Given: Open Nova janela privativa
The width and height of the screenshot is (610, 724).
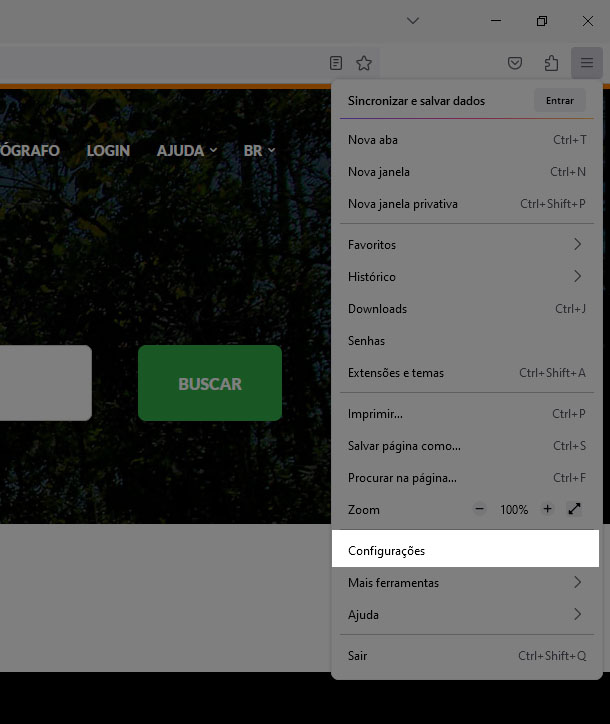Looking at the screenshot, I should point(467,204).
